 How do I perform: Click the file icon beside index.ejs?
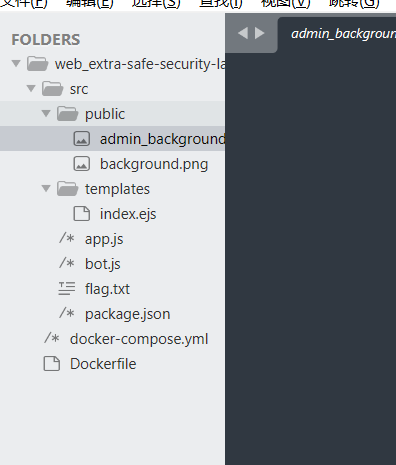click(x=82, y=214)
